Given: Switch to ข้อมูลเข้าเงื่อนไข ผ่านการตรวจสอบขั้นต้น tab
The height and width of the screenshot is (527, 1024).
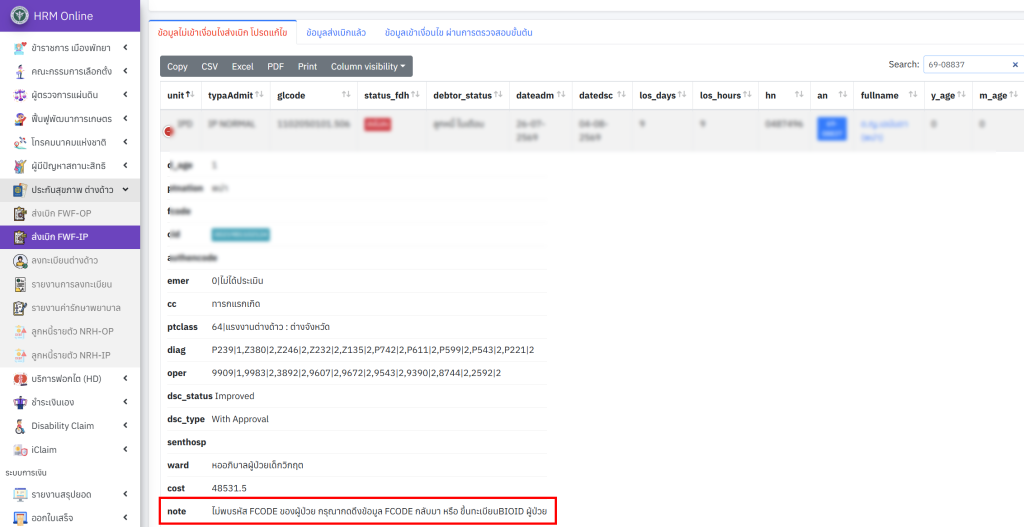Looking at the screenshot, I should [x=458, y=32].
